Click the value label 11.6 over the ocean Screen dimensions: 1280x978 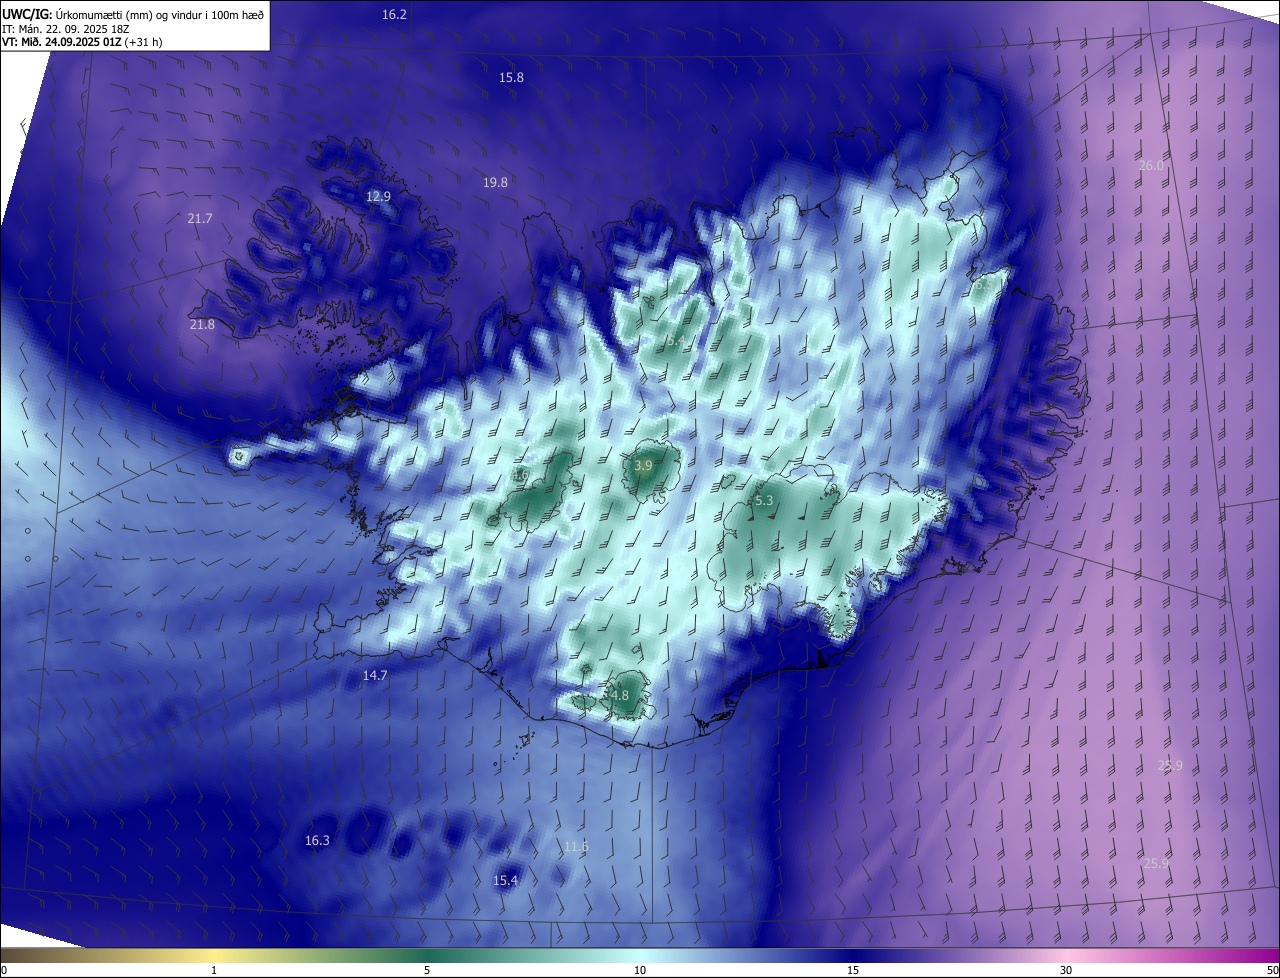(576, 847)
